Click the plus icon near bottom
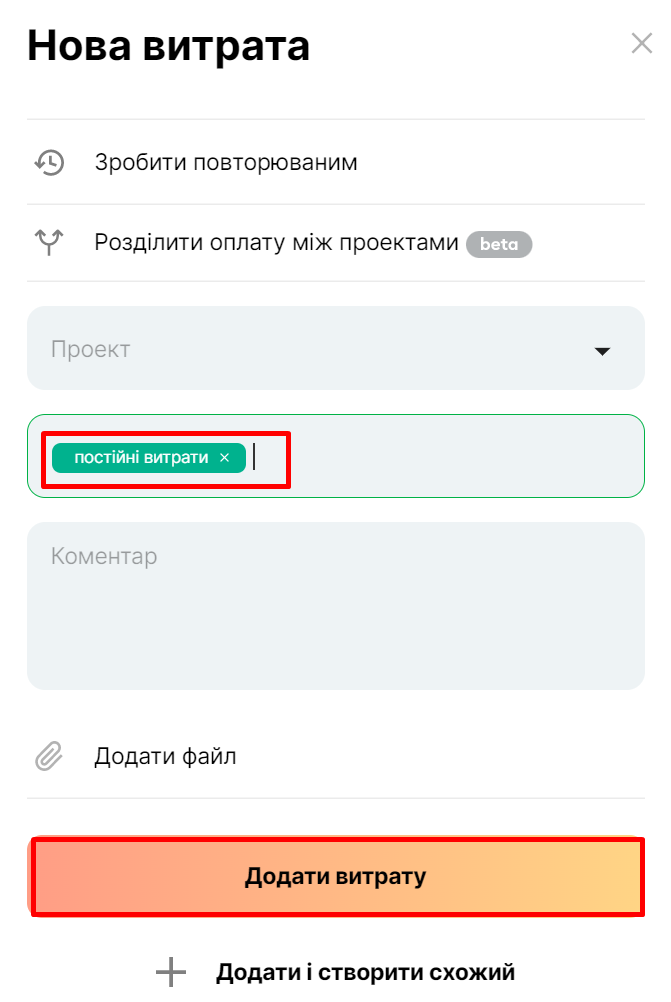This screenshot has height=1002, width=671. [x=171, y=972]
